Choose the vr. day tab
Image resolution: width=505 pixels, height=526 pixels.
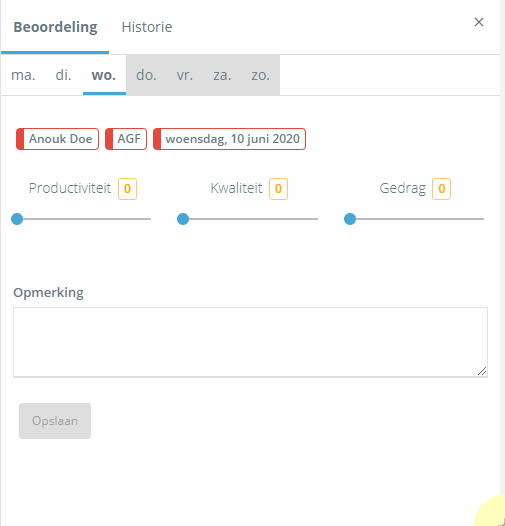point(185,75)
